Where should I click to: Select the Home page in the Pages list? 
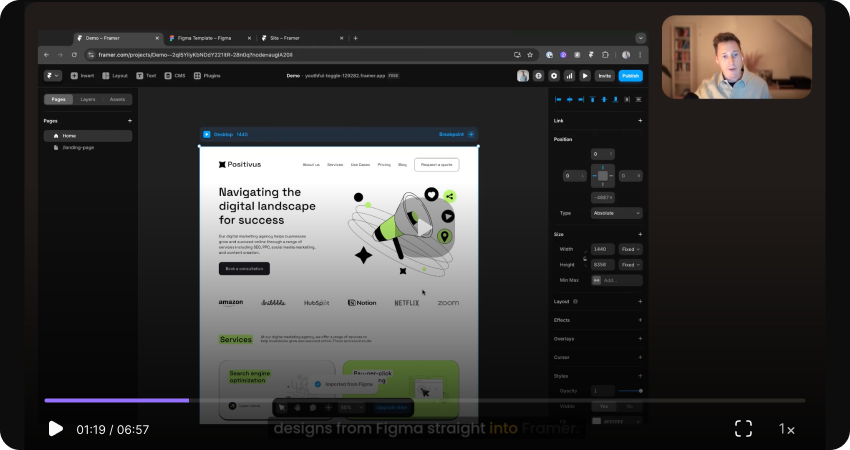(88, 136)
